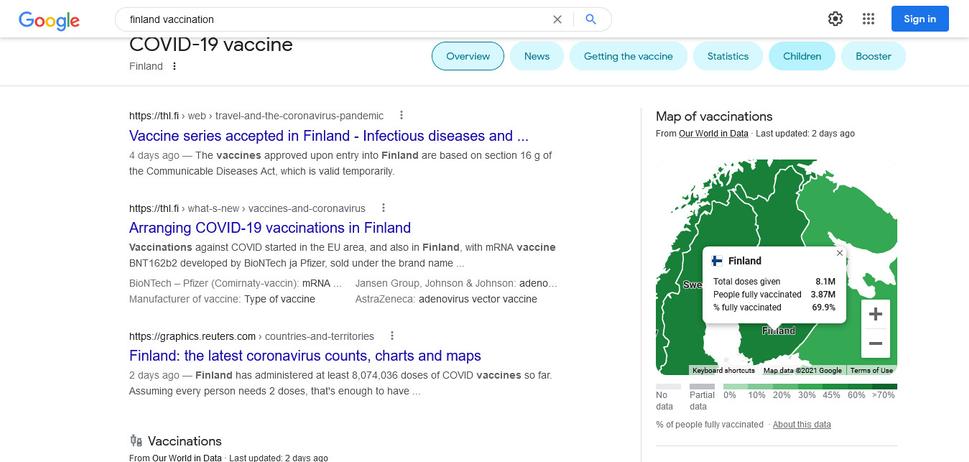
Task: Select the News tab
Action: click(x=536, y=56)
